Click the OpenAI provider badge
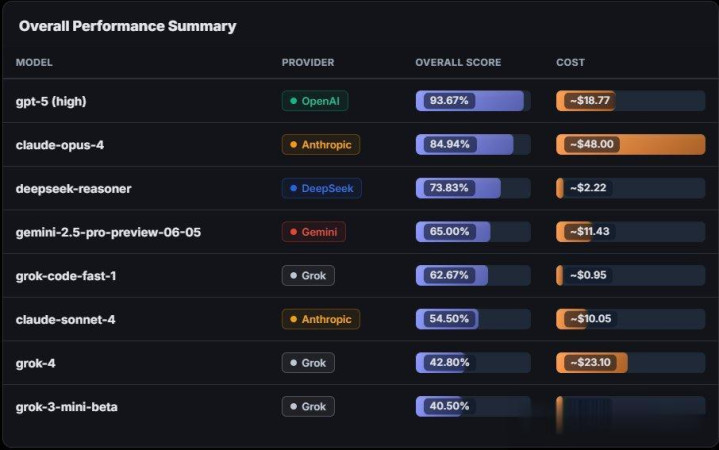Screen dimensions: 719x450 315,101
